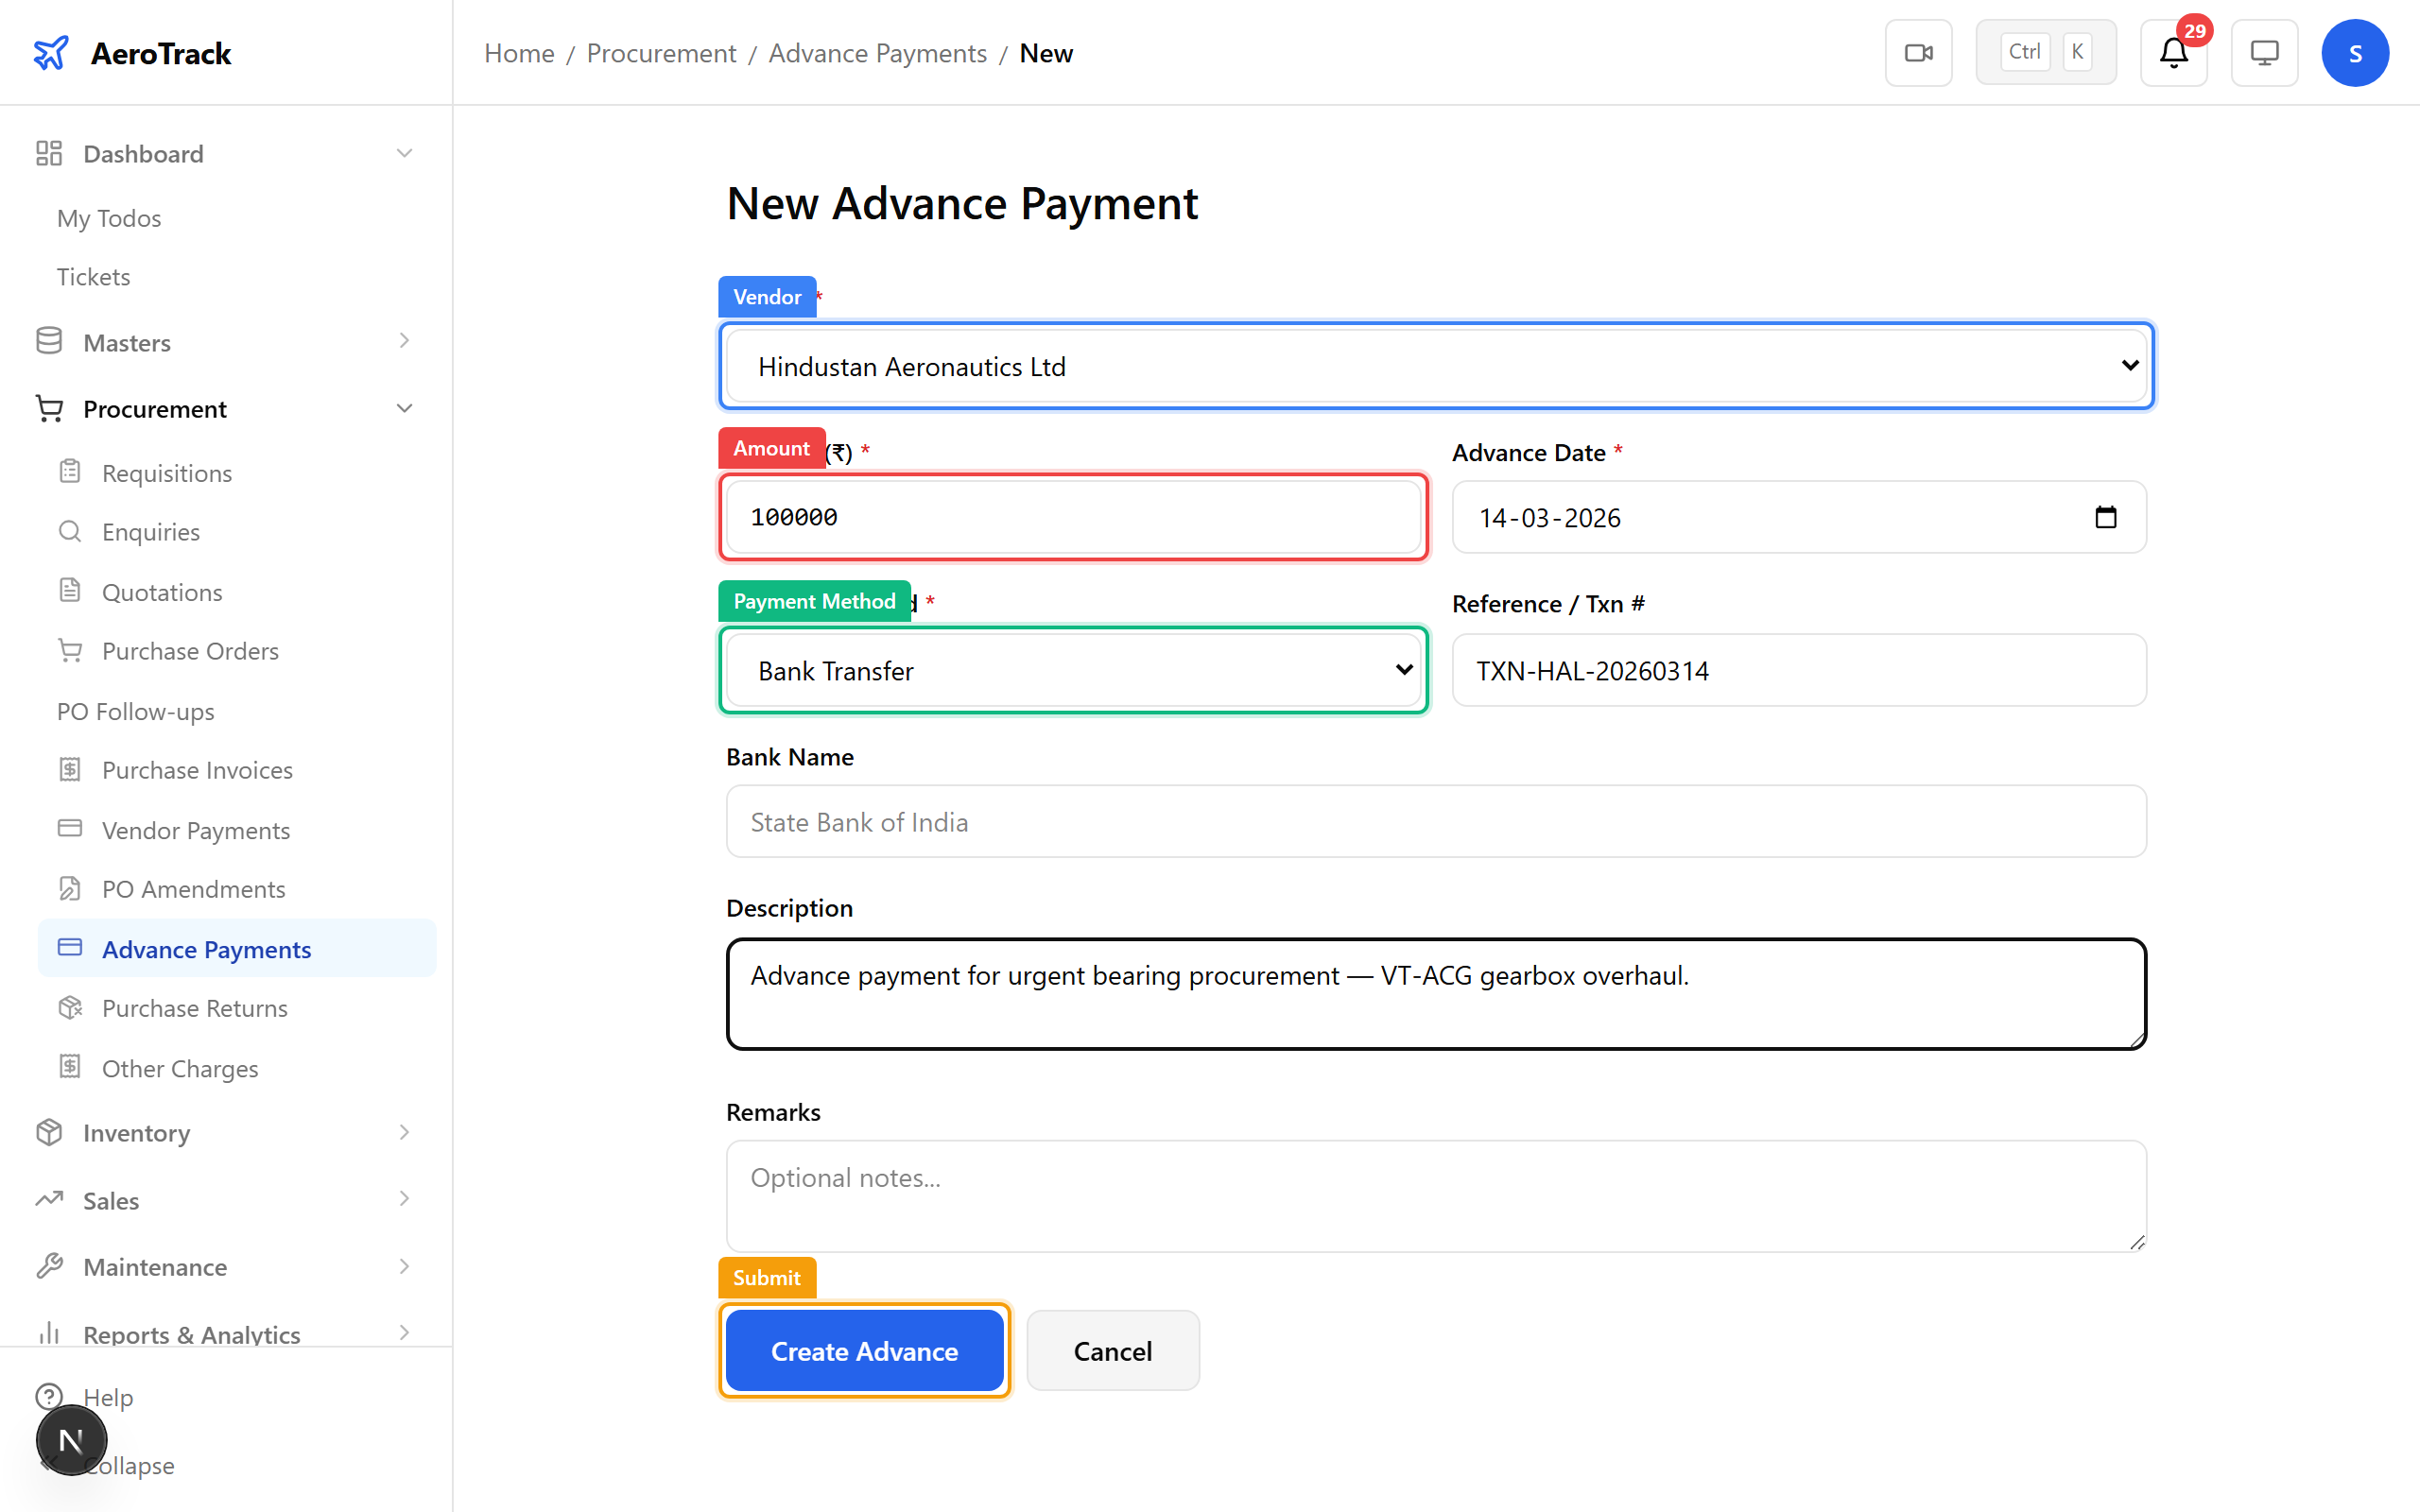Viewport: 2420px width, 1512px height.
Task: Click the Vendor Payments card icon
Action: 70,829
